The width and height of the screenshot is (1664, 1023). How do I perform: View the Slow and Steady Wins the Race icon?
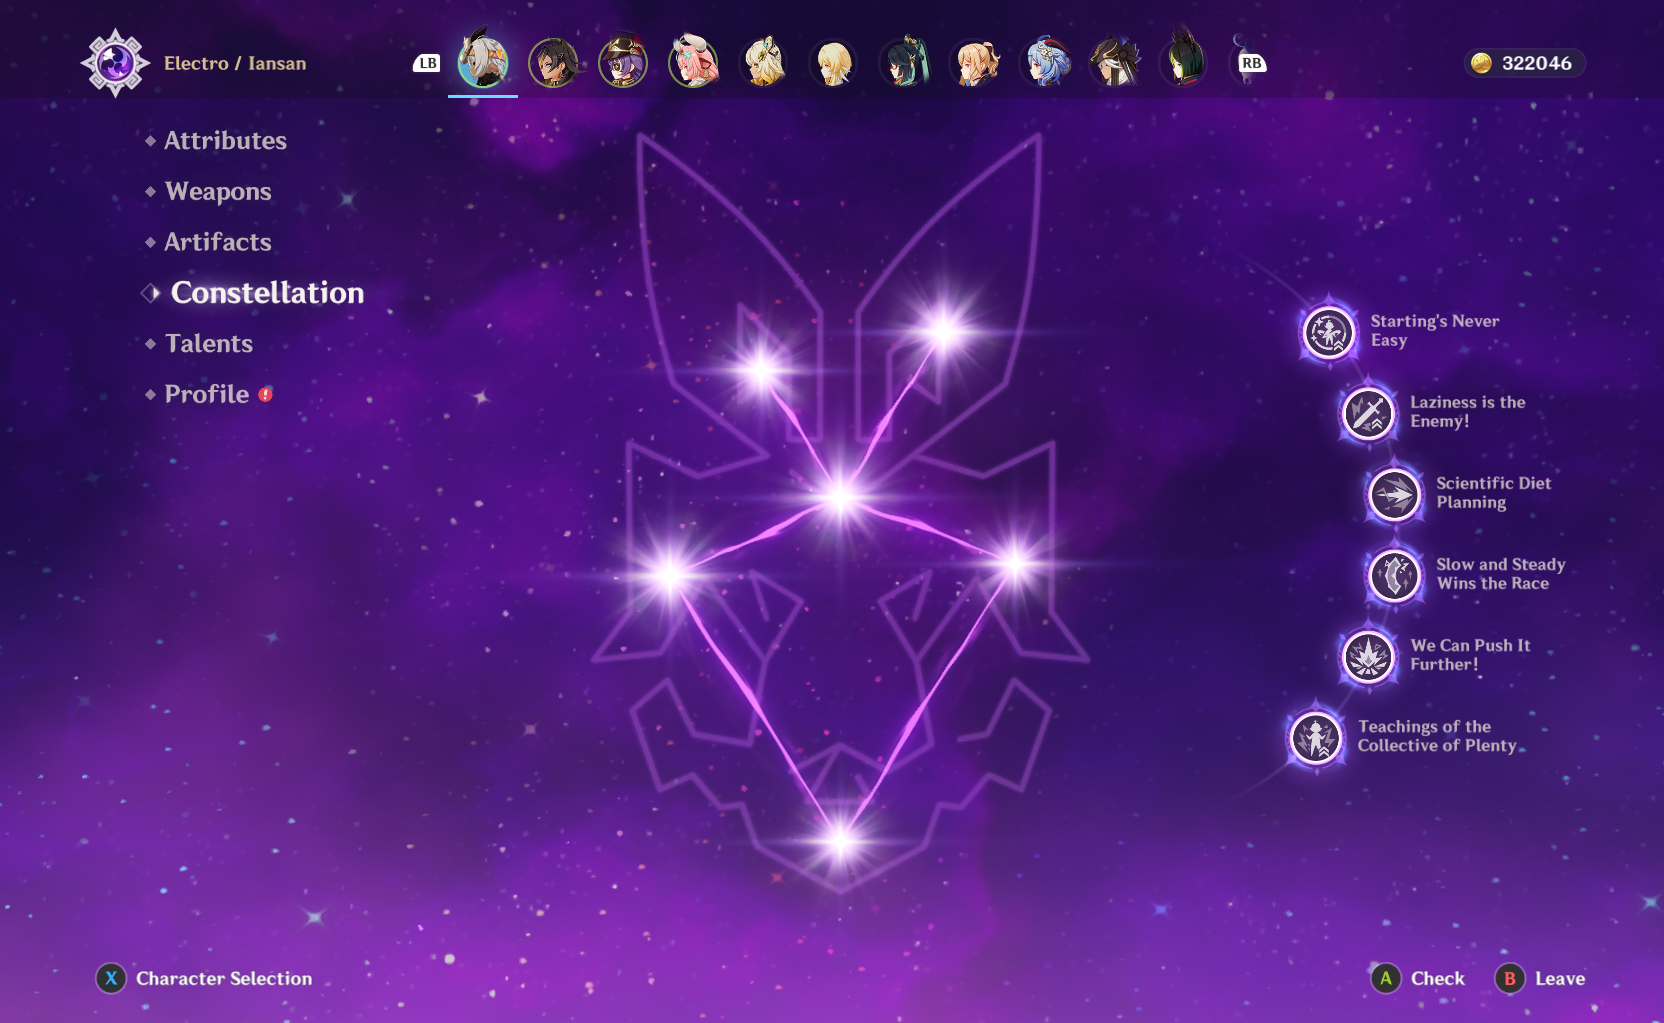point(1394,575)
